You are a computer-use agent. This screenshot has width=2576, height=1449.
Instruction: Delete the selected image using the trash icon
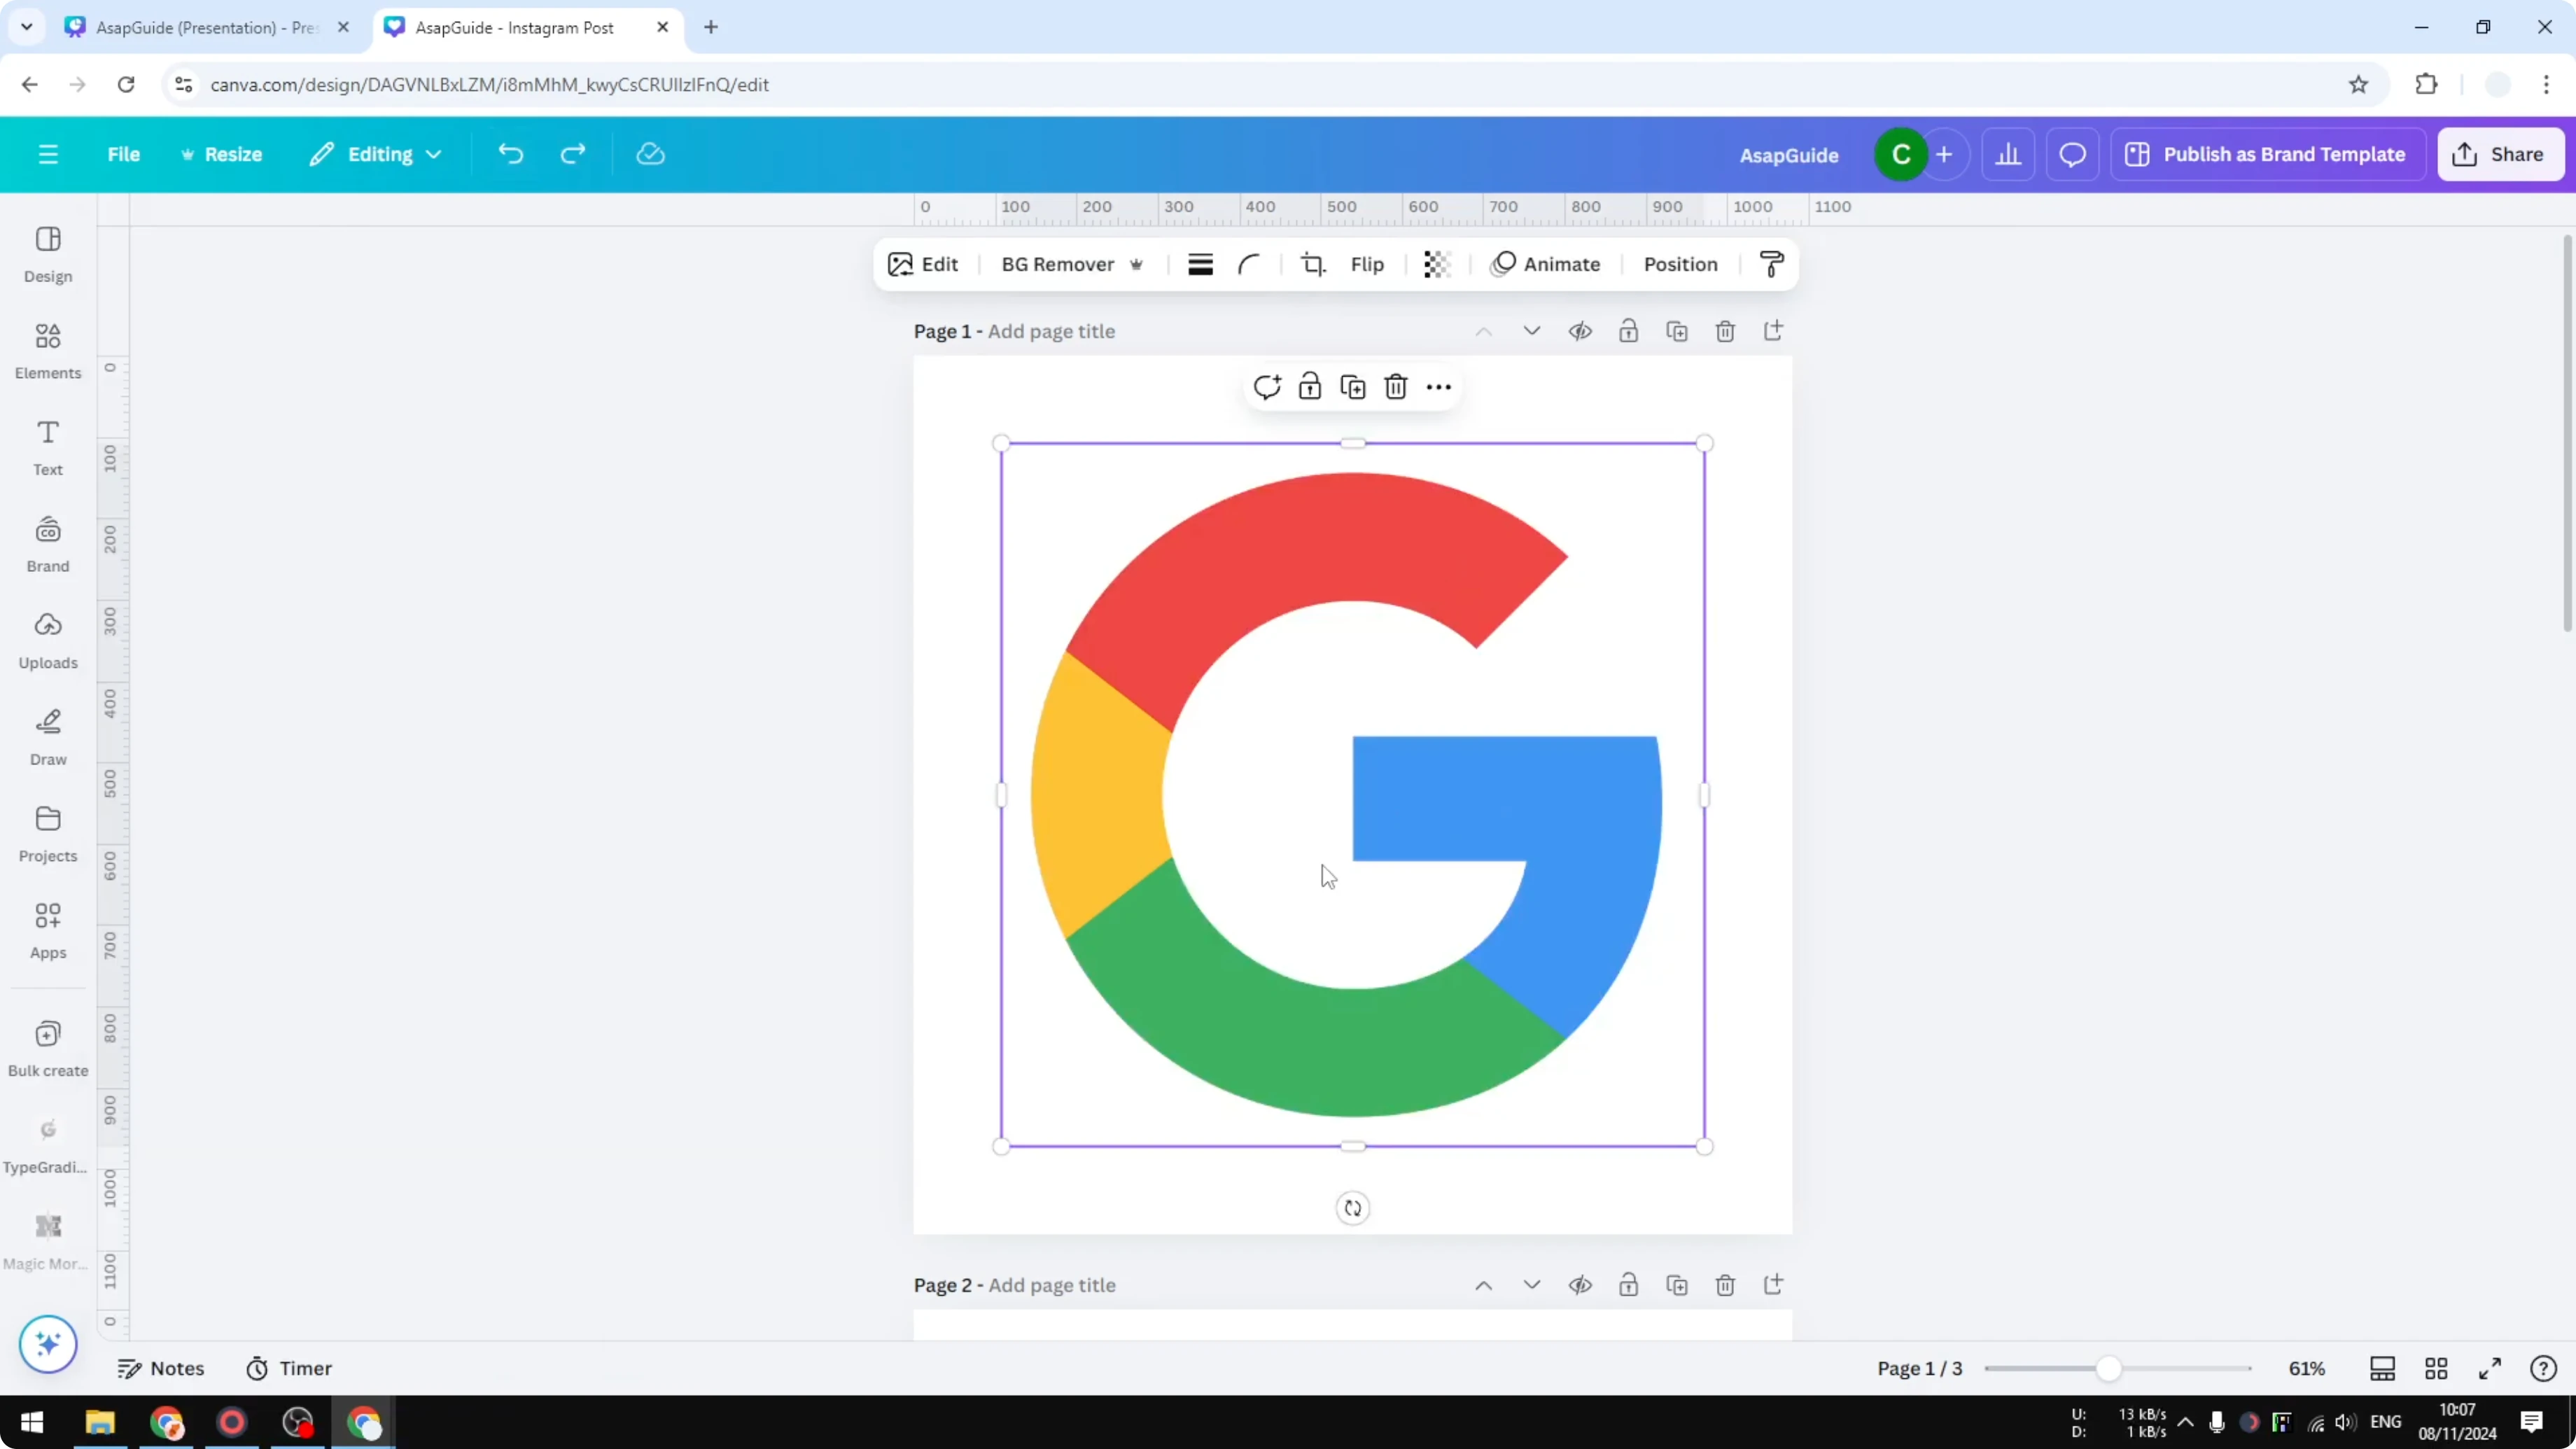1396,387
